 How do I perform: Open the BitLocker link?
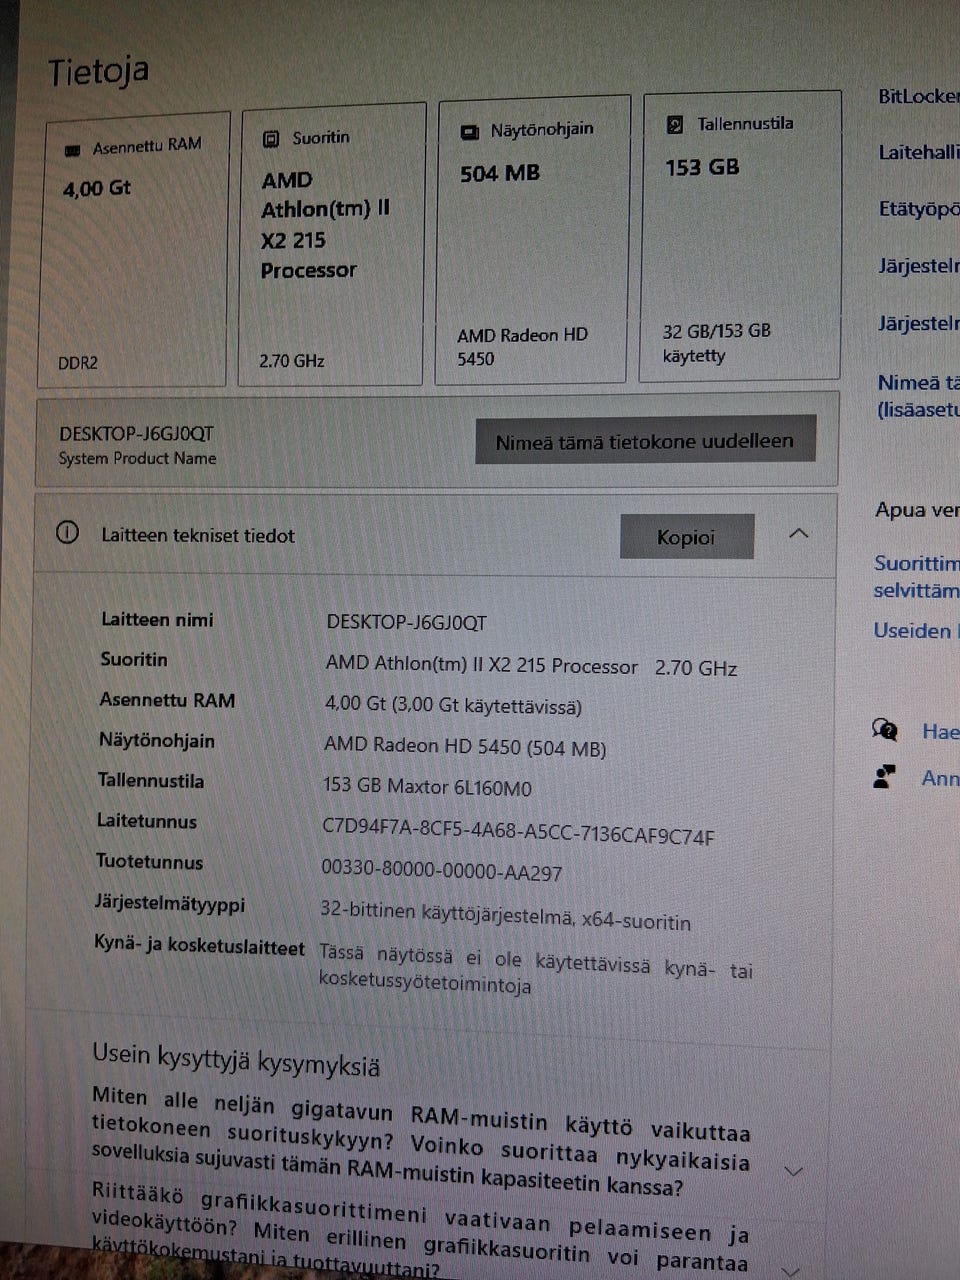pyautogui.click(x=918, y=97)
